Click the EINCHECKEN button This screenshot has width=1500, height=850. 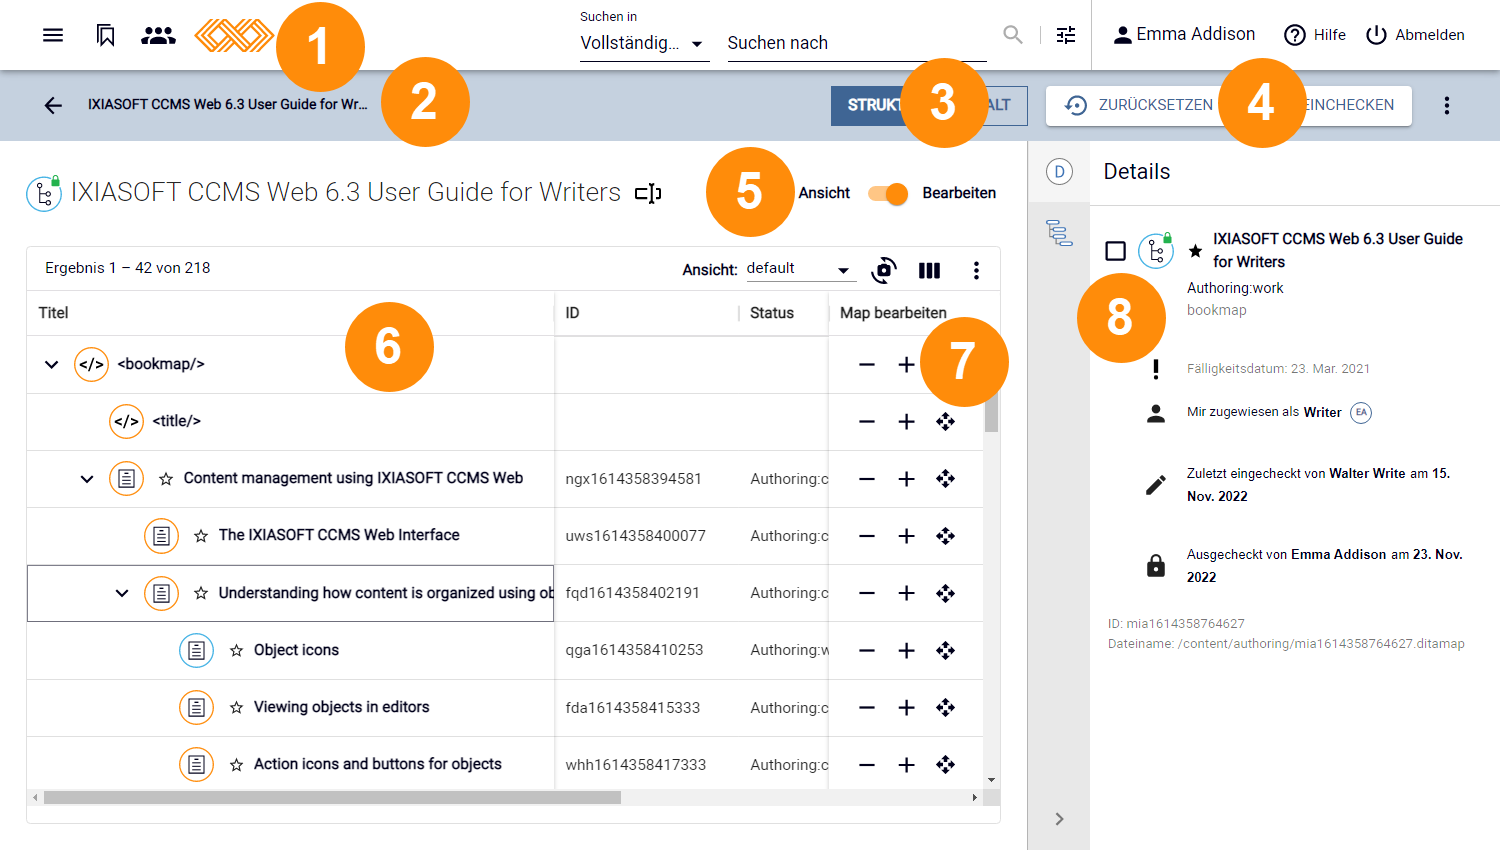coord(1347,105)
